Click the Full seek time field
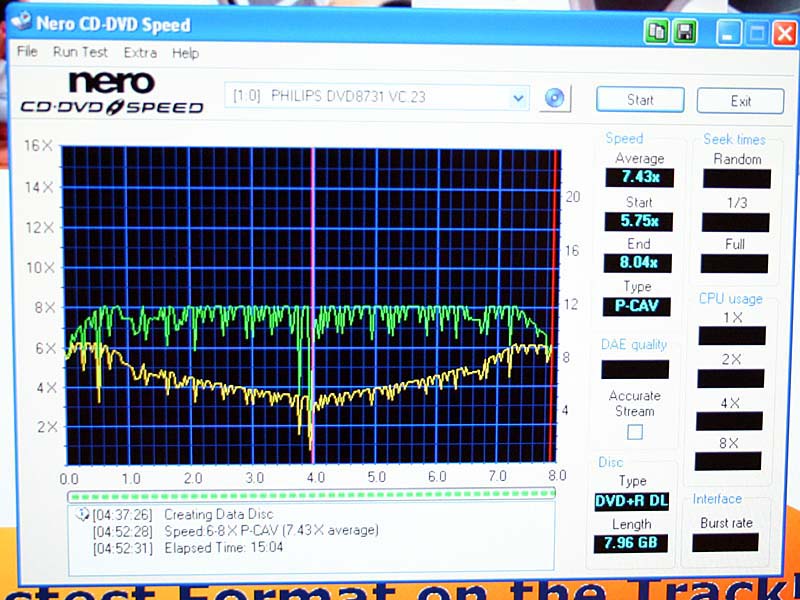Screen dimensions: 800x600 click(734, 263)
